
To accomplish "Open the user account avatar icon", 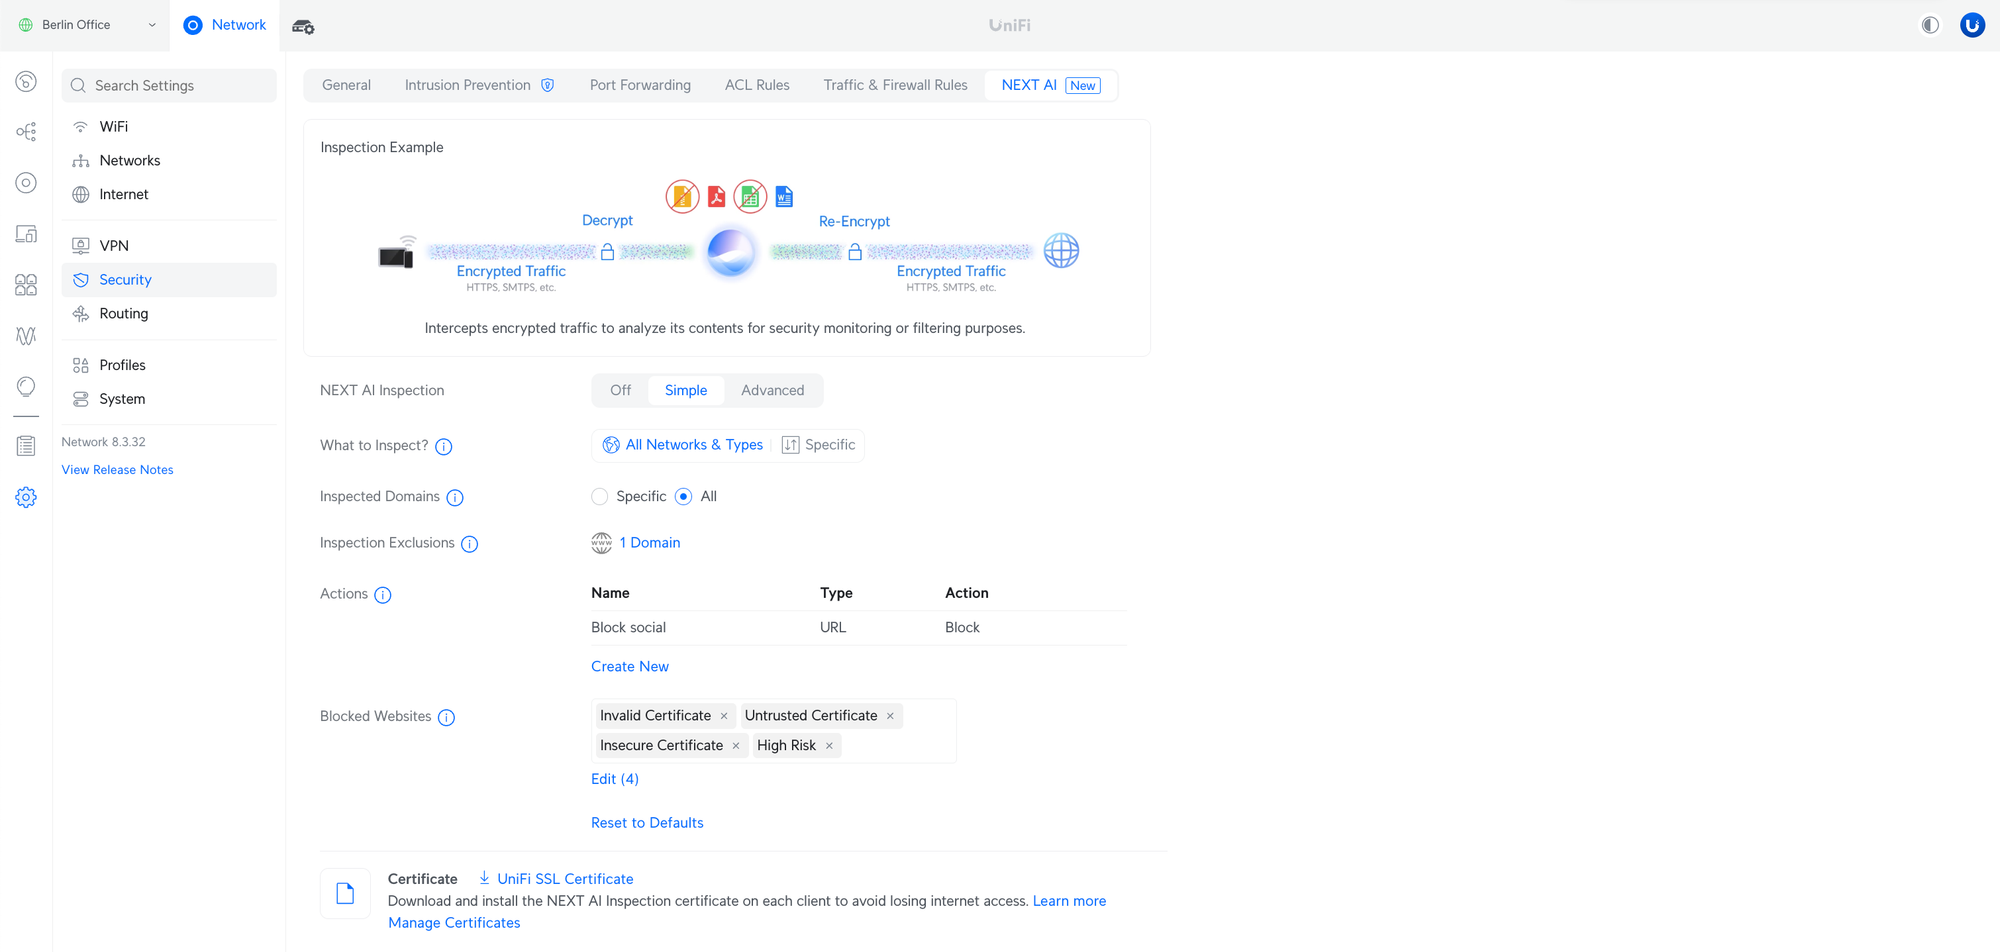I will click(1972, 25).
